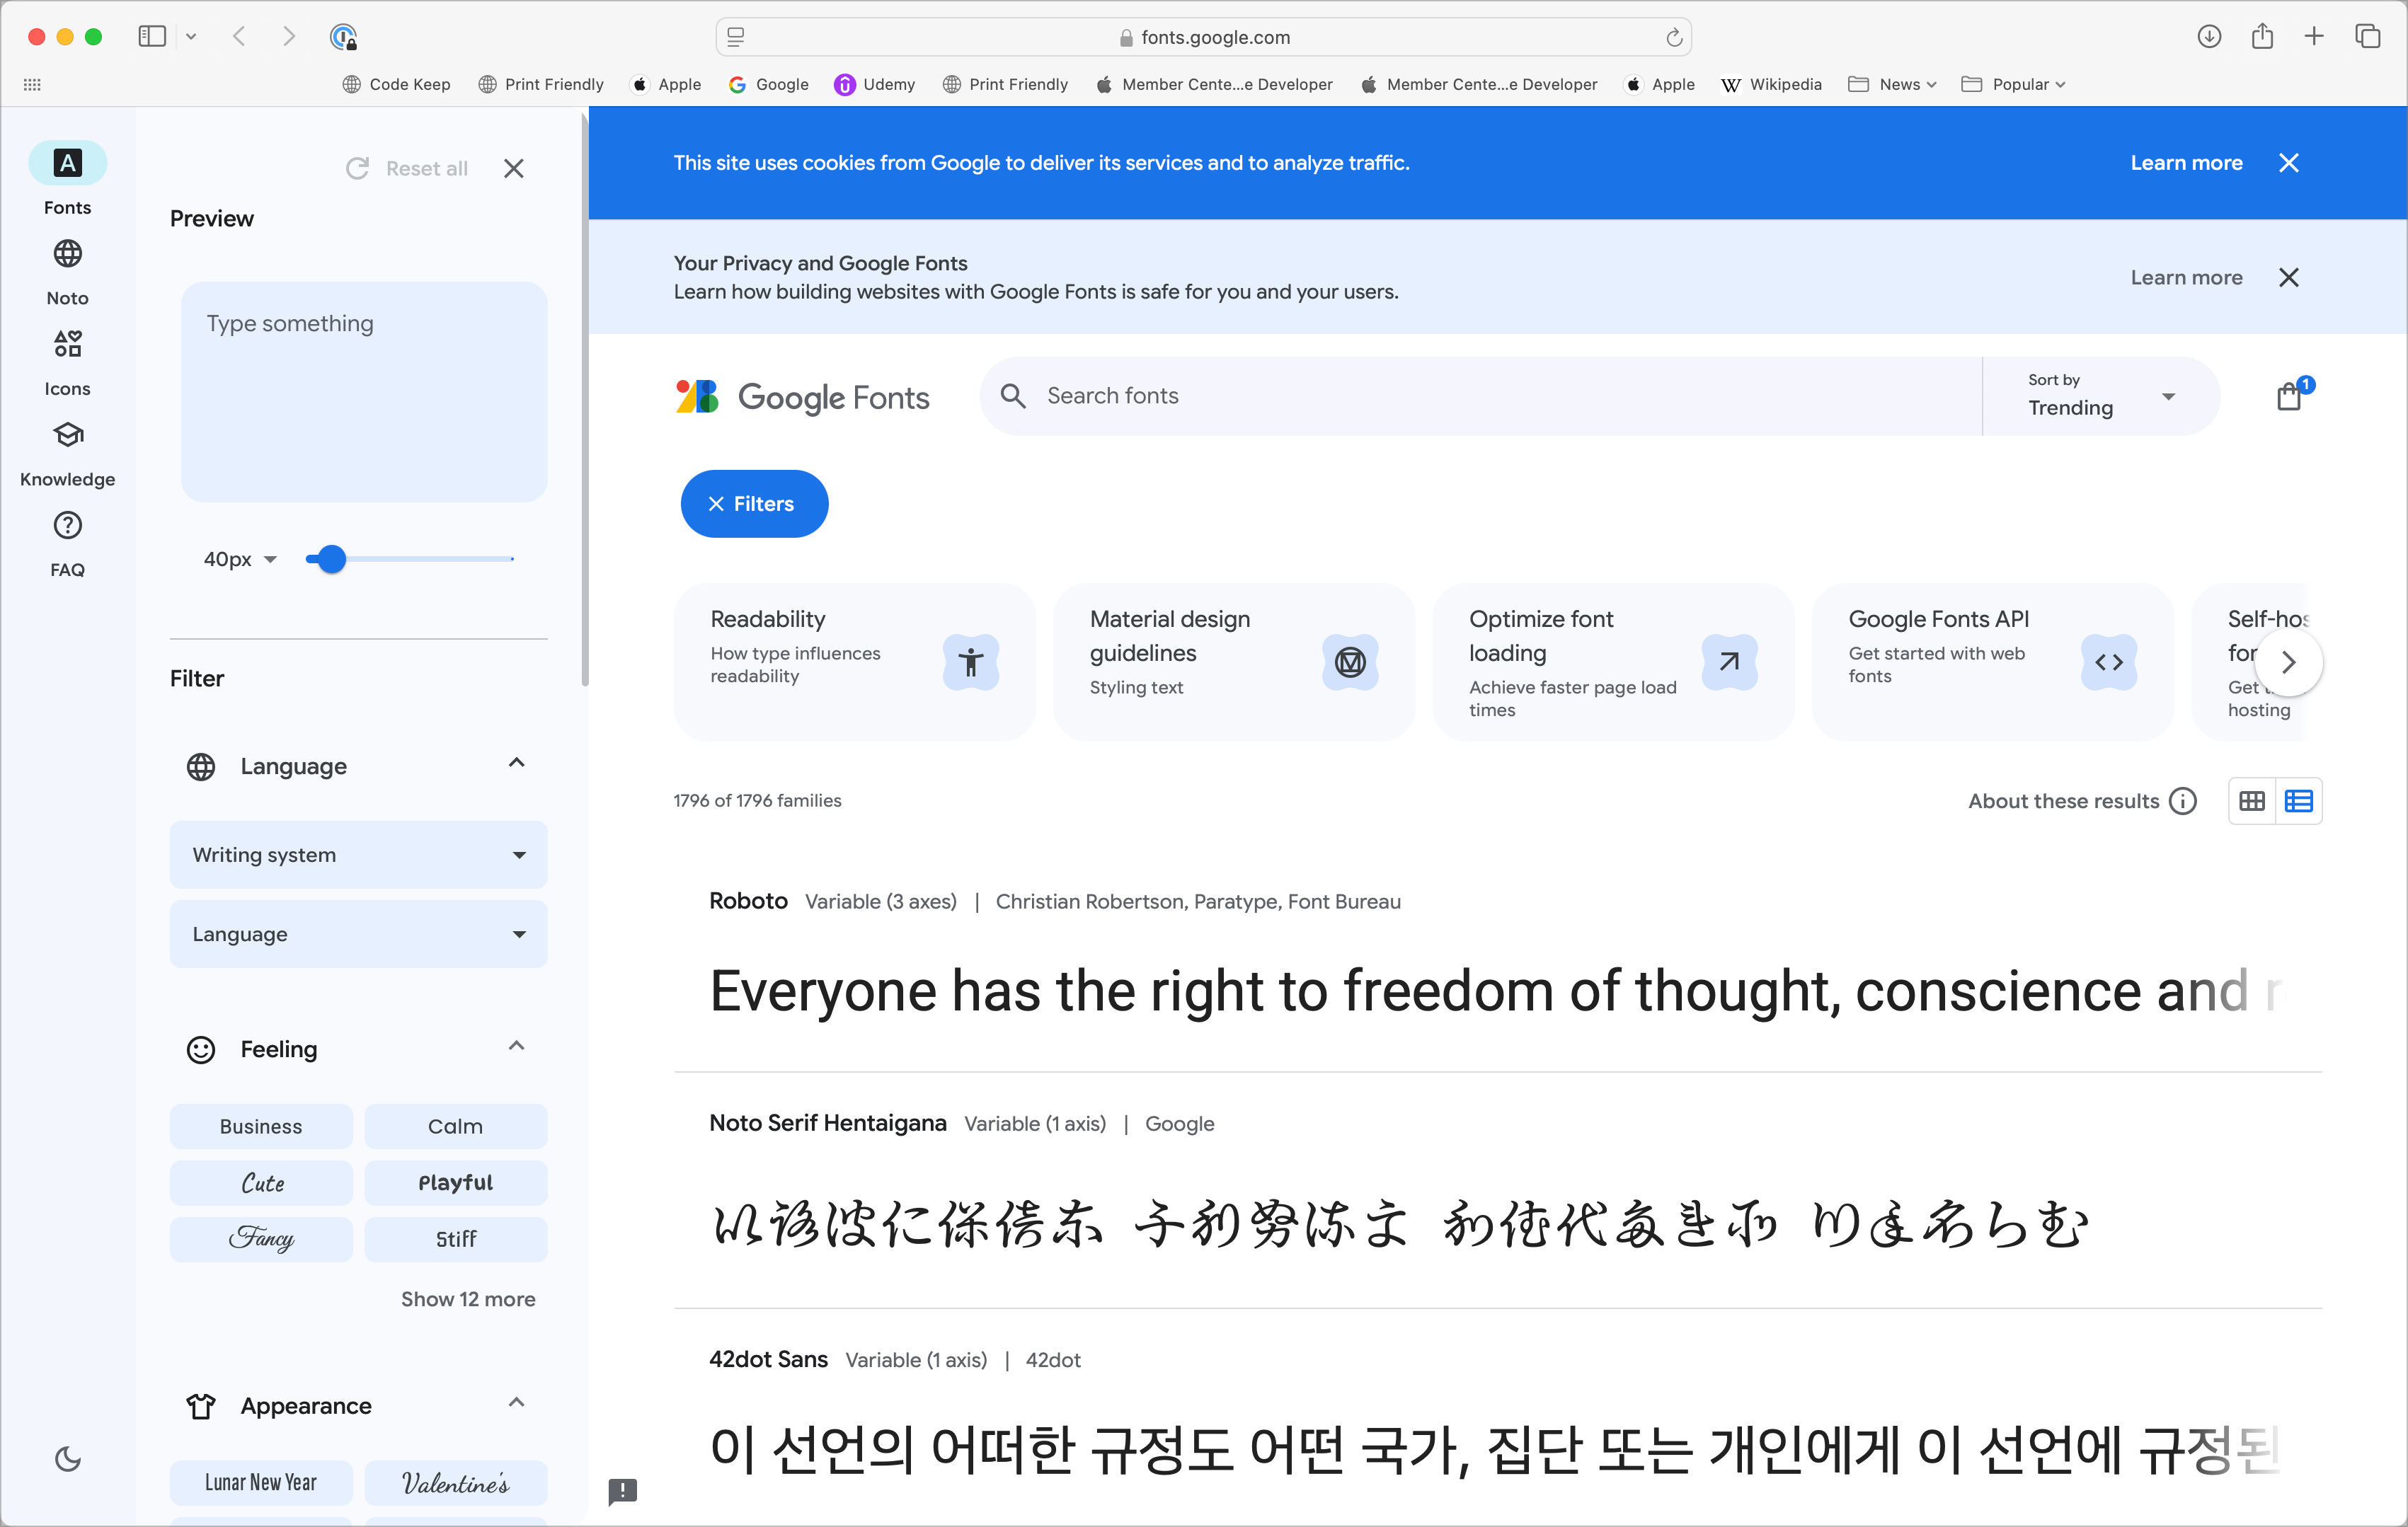Access the Knowledge panel icon
The width and height of the screenshot is (2408, 1527).
tap(67, 435)
